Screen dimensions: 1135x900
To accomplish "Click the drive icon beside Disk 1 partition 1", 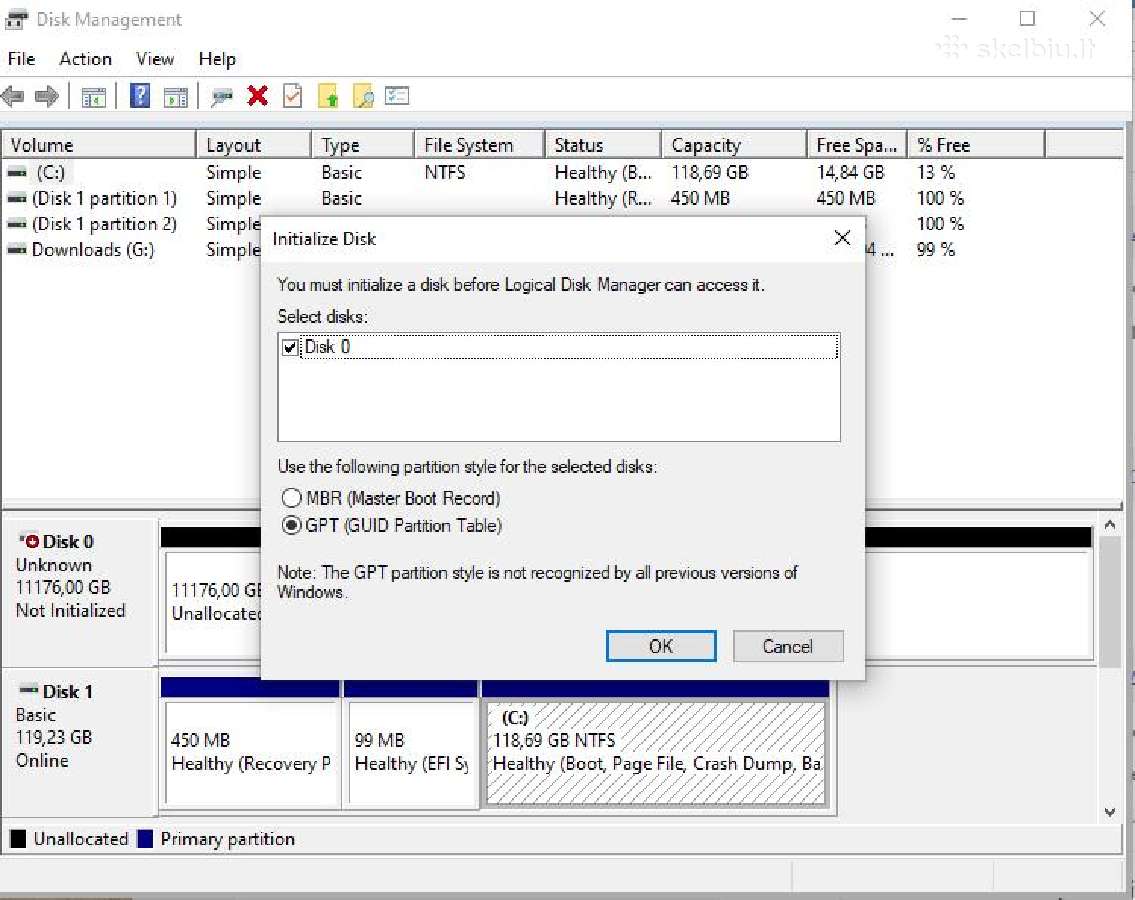I will [x=17, y=198].
